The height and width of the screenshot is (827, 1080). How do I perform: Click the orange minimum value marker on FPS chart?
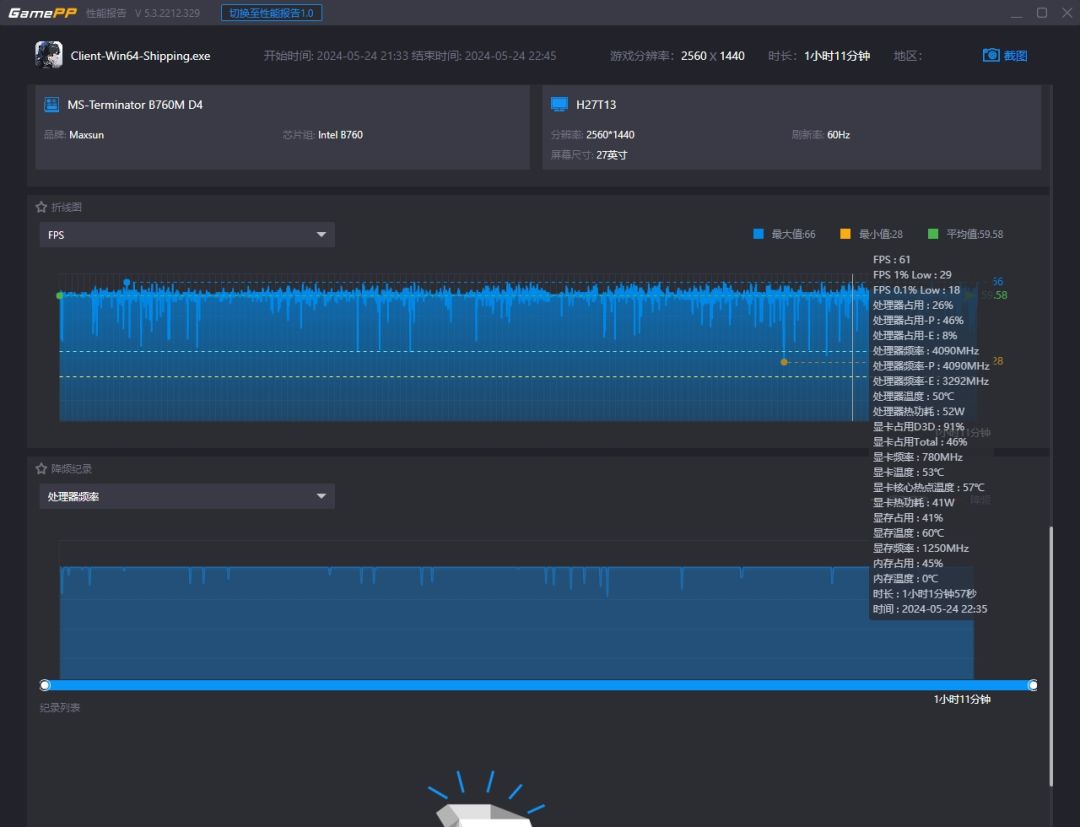tap(784, 362)
